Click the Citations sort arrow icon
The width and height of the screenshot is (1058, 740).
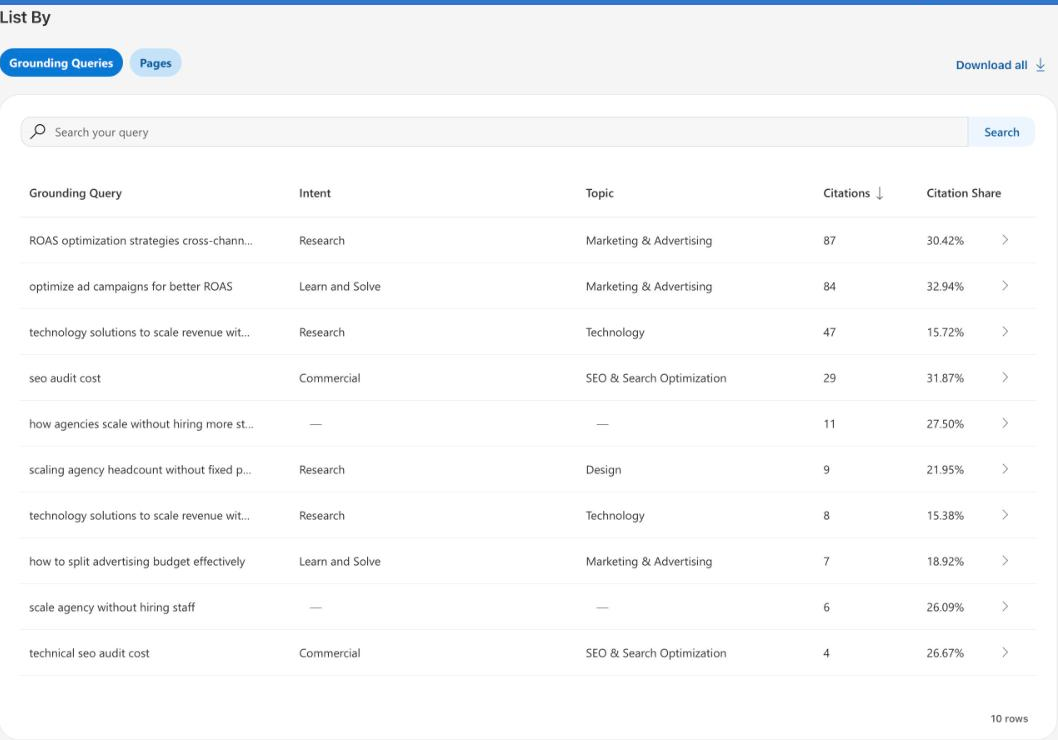tap(879, 194)
